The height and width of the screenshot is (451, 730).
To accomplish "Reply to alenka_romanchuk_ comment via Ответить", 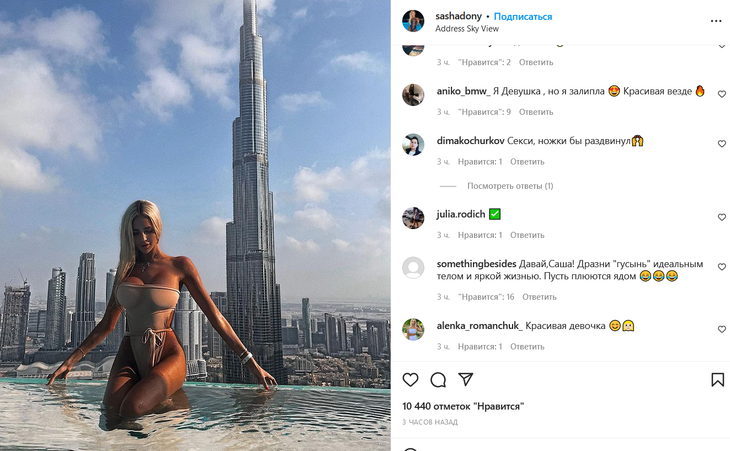I will point(527,346).
